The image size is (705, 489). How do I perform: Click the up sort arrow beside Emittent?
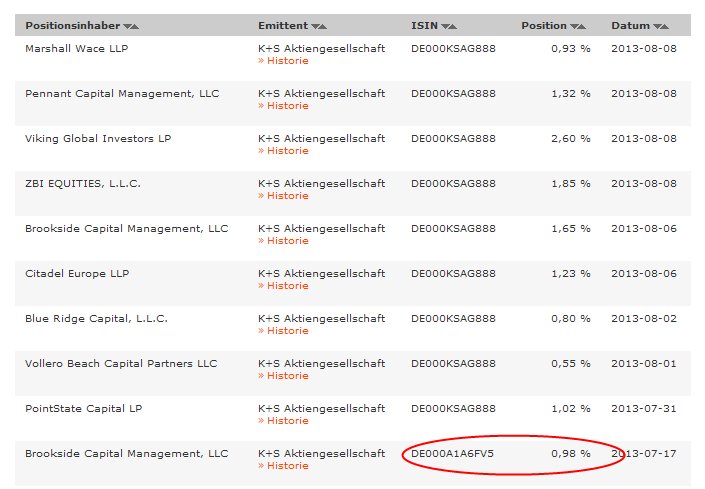323,26
